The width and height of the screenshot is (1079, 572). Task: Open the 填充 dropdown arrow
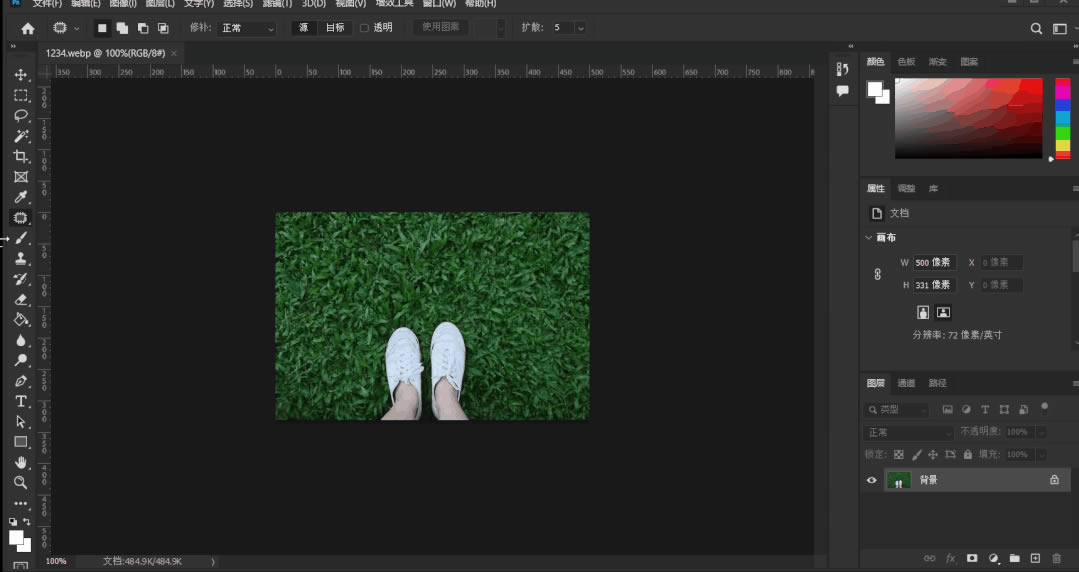[1041, 454]
